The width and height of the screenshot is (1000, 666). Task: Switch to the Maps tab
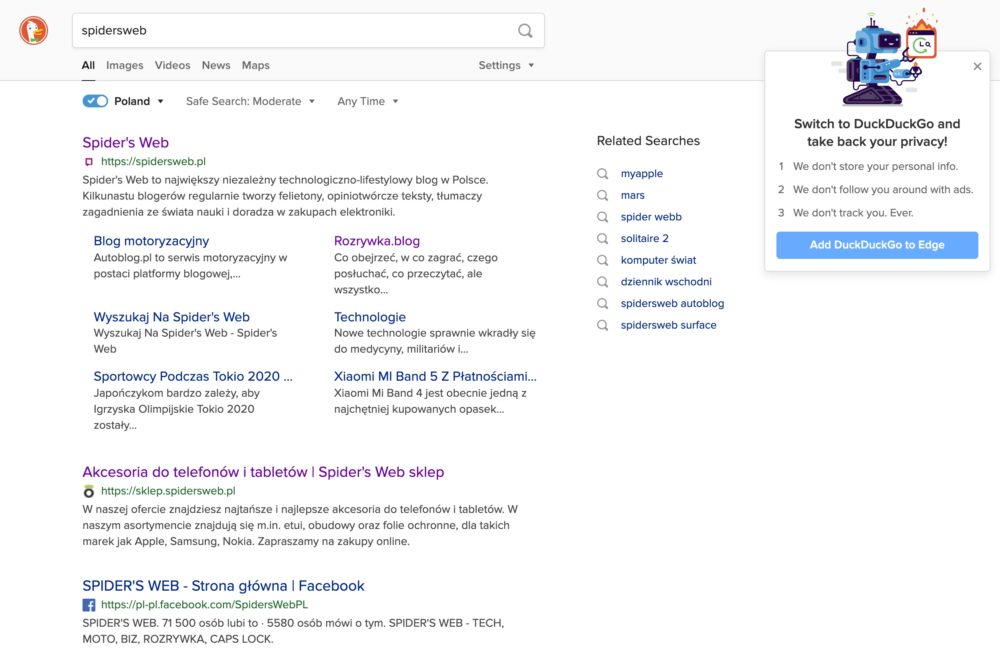pos(255,65)
